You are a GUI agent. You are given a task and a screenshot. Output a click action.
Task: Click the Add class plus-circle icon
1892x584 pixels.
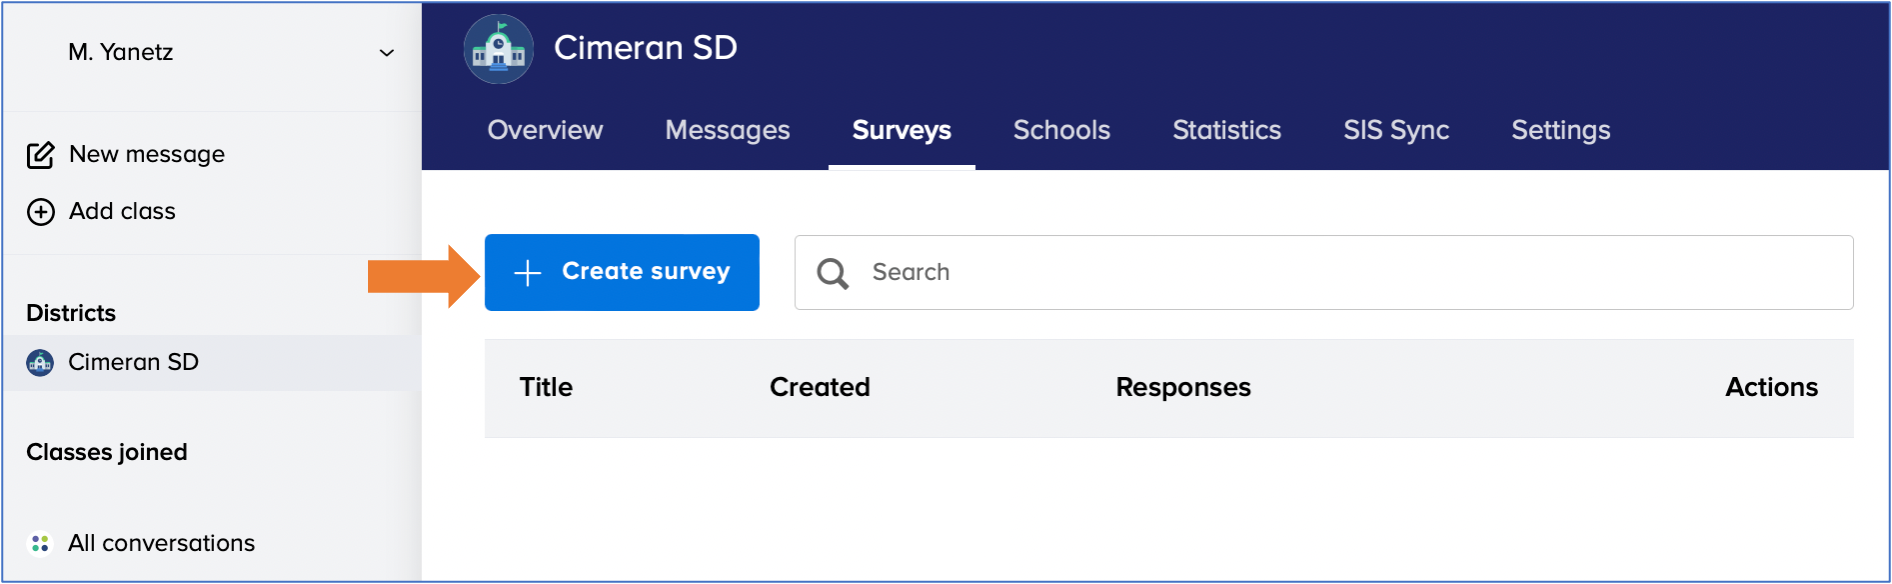tap(40, 212)
